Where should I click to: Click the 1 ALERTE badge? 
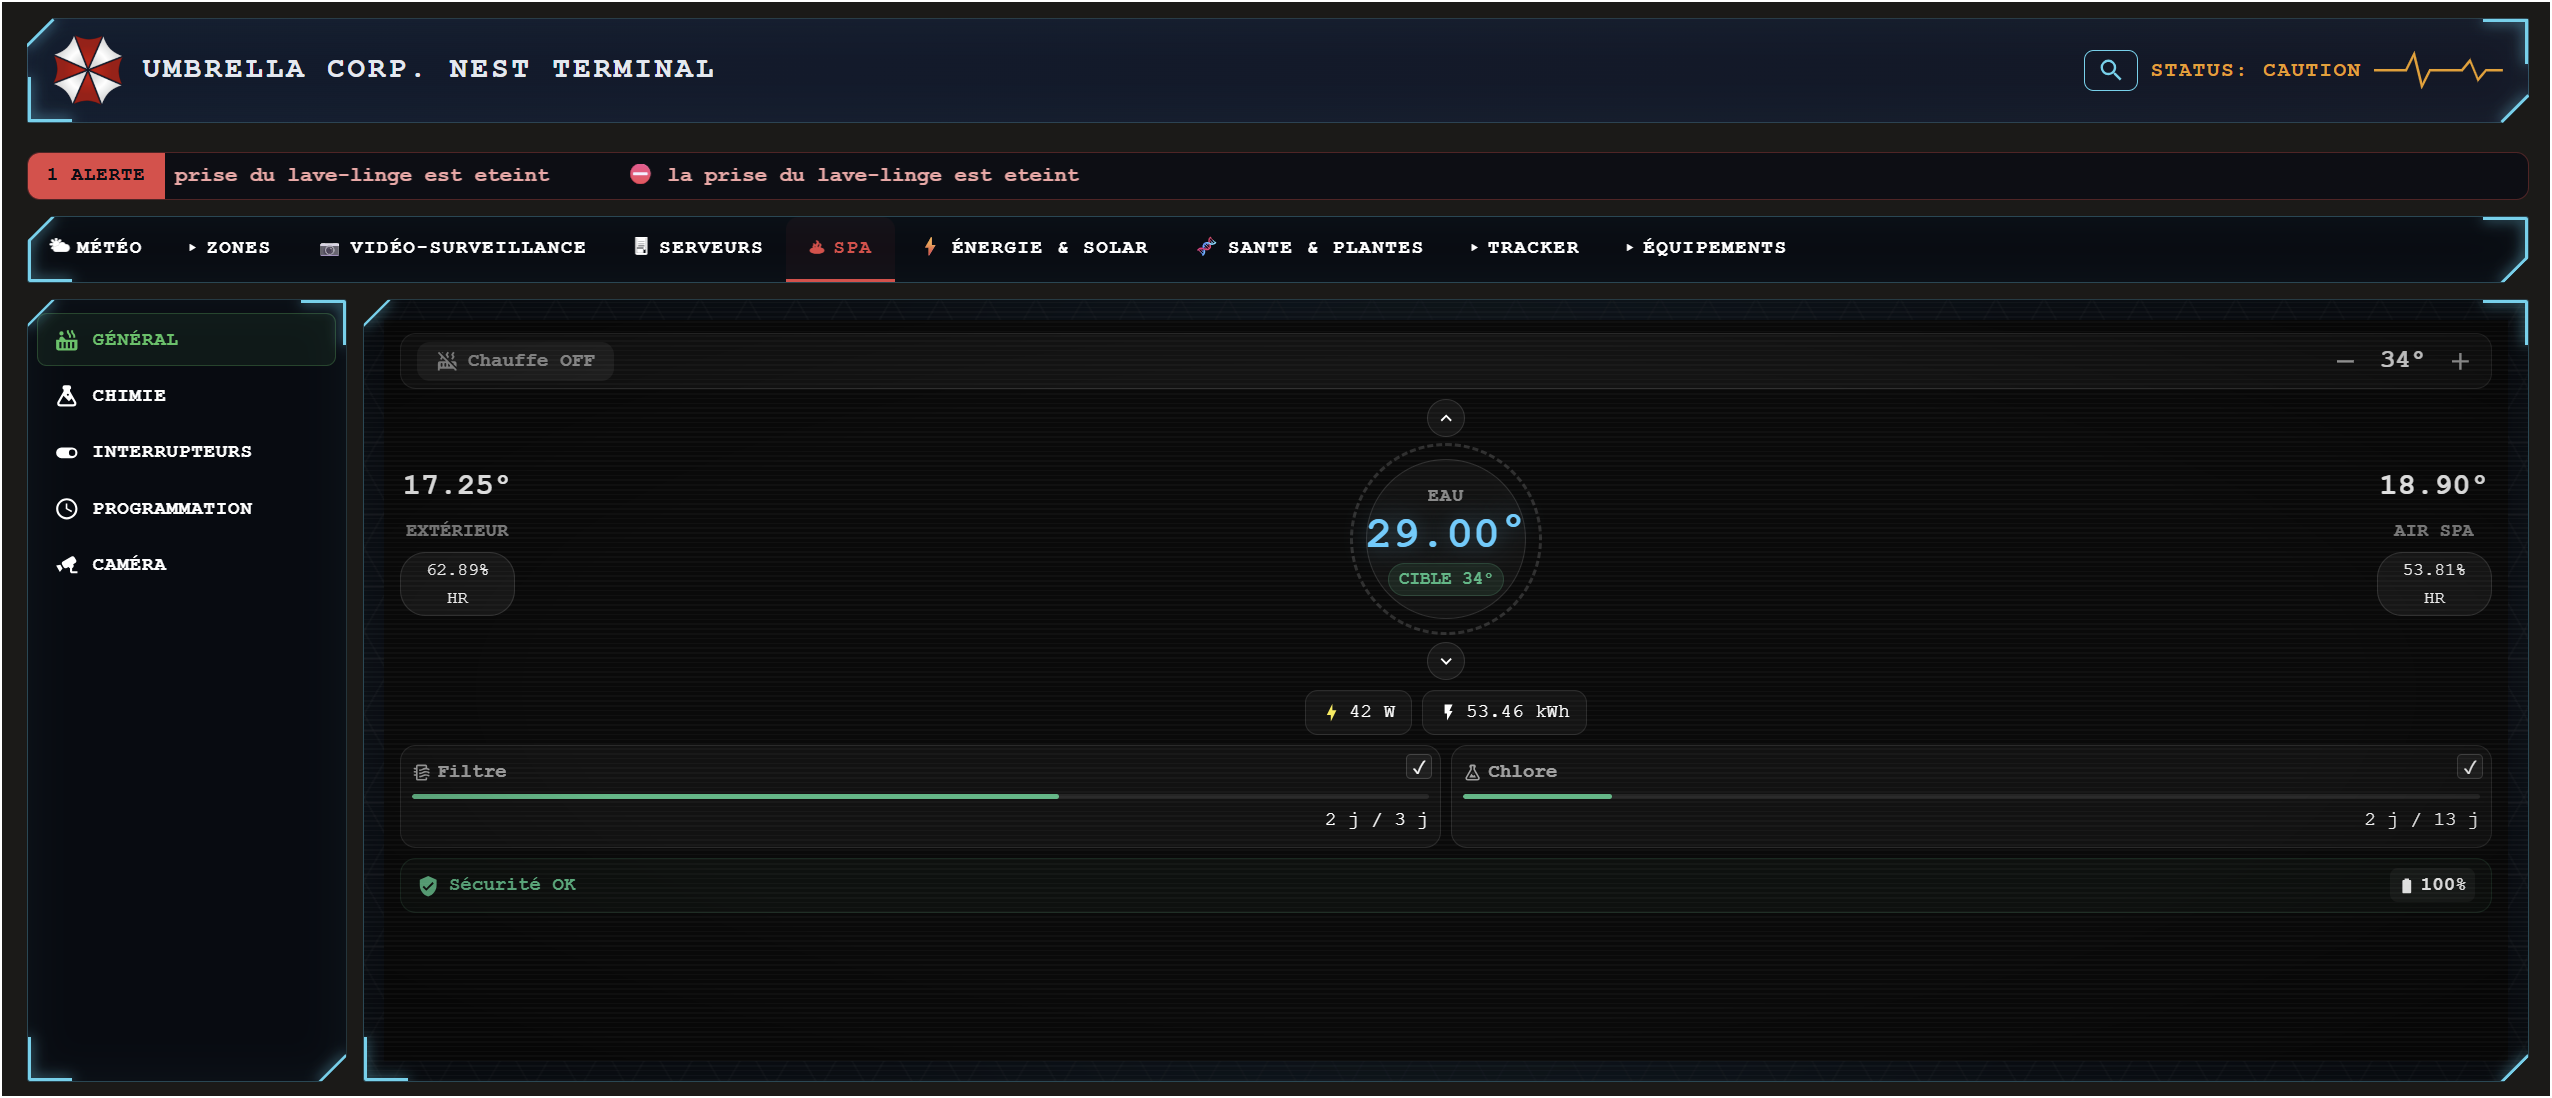pos(96,175)
